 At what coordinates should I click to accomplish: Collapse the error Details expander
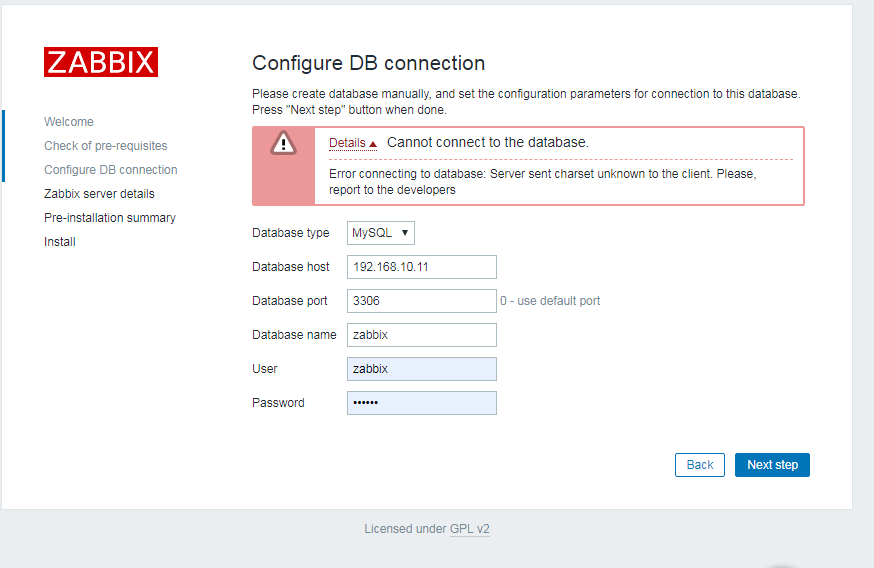[x=353, y=143]
